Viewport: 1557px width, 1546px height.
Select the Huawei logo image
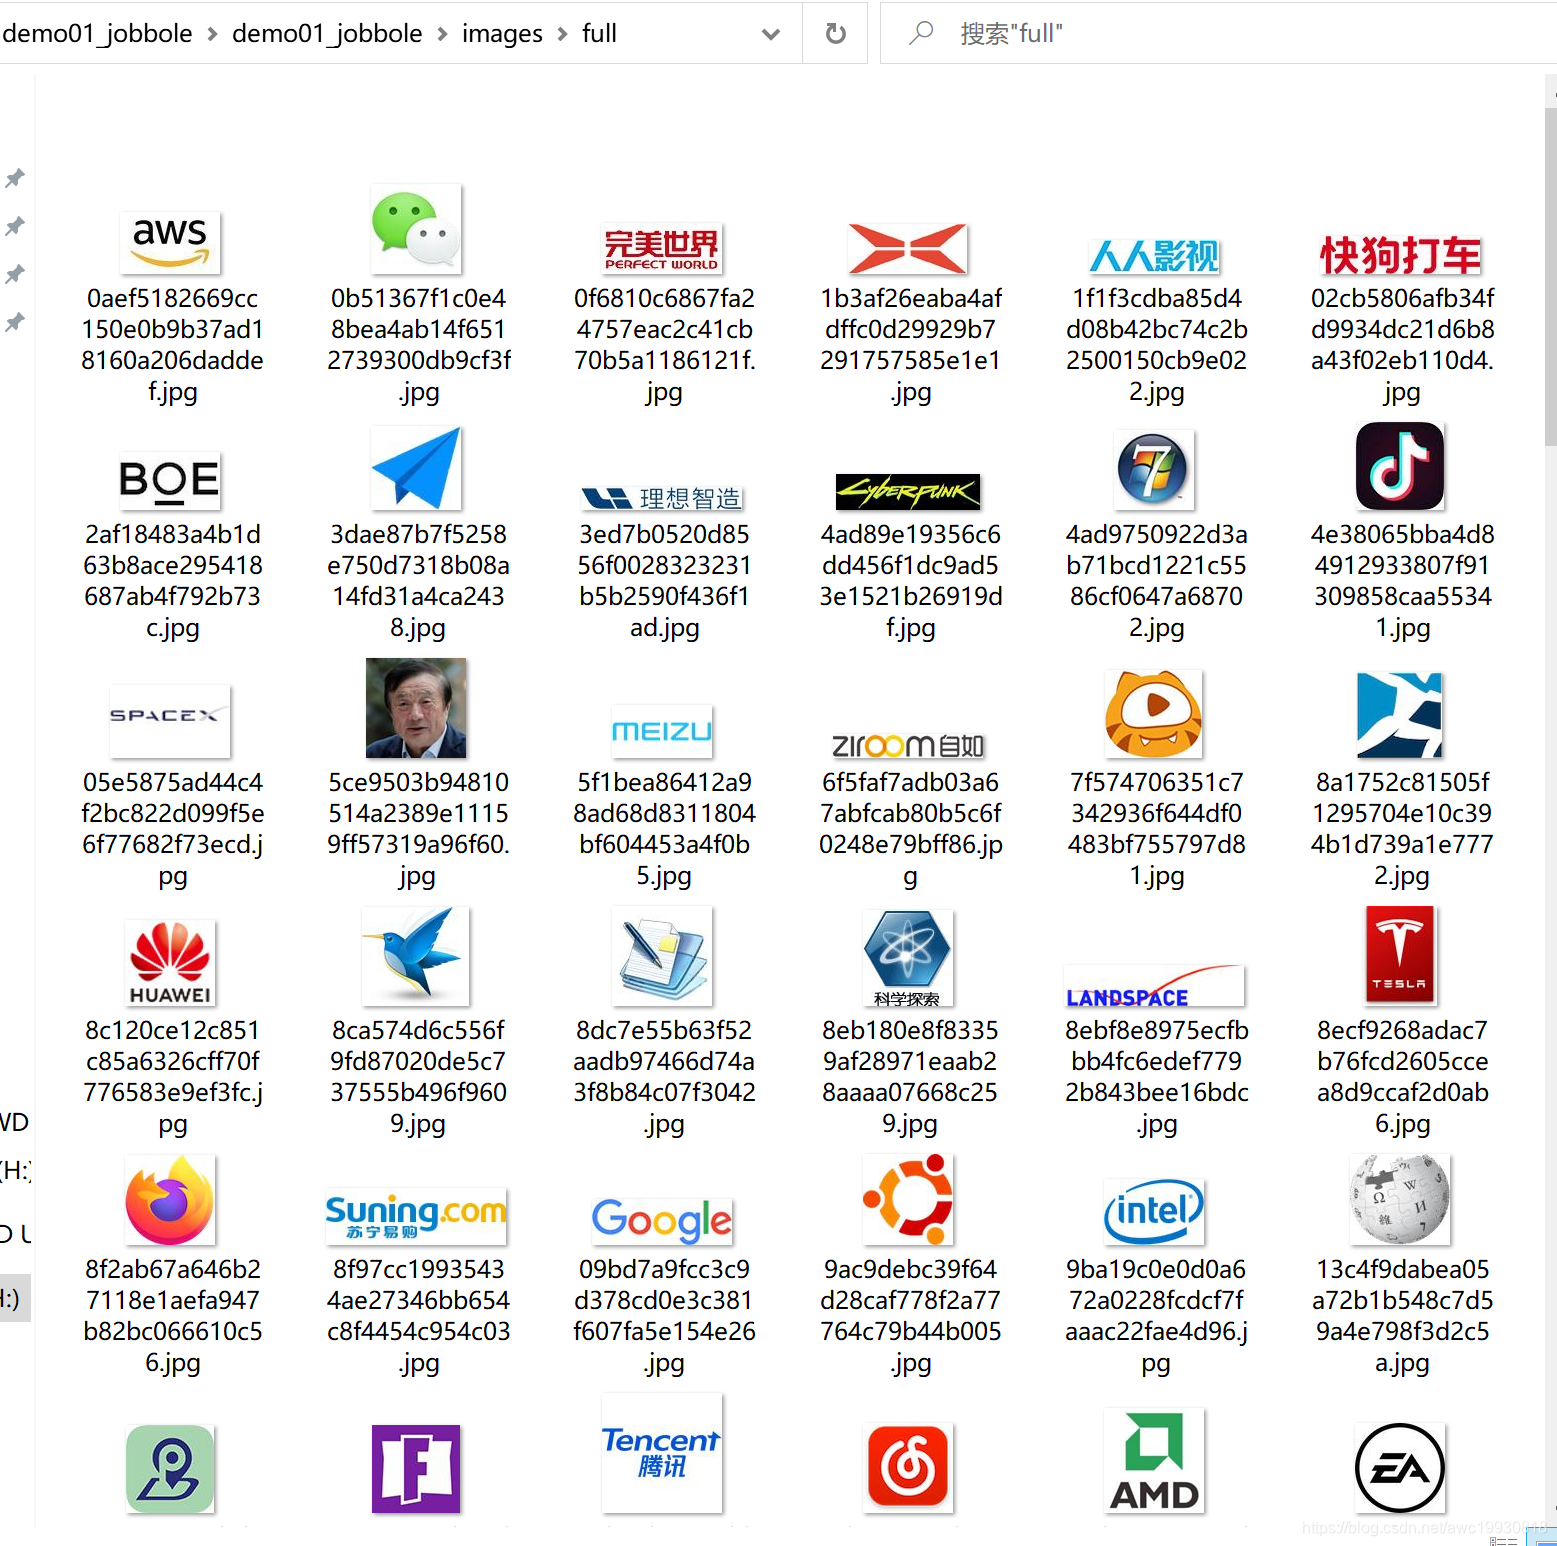click(x=170, y=963)
